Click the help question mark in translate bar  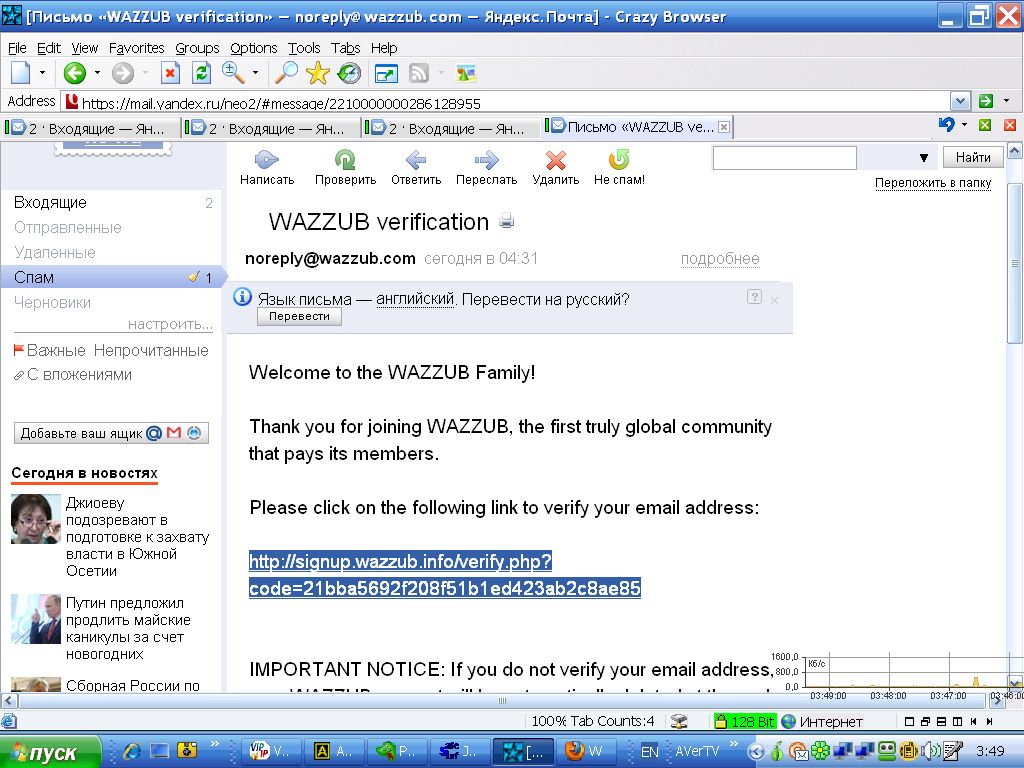pos(754,297)
